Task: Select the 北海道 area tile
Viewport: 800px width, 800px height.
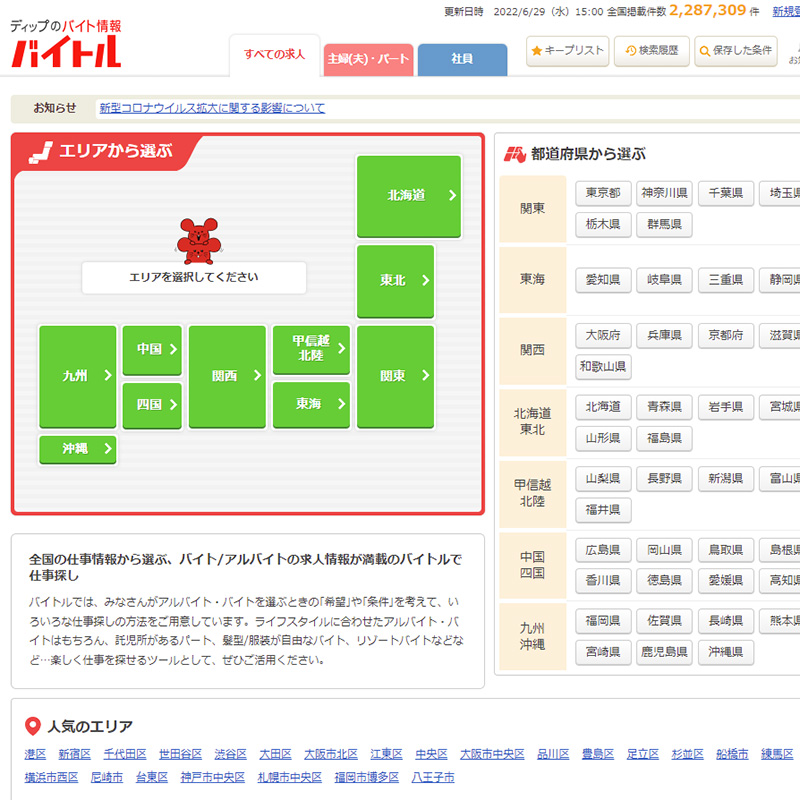Action: coord(408,196)
